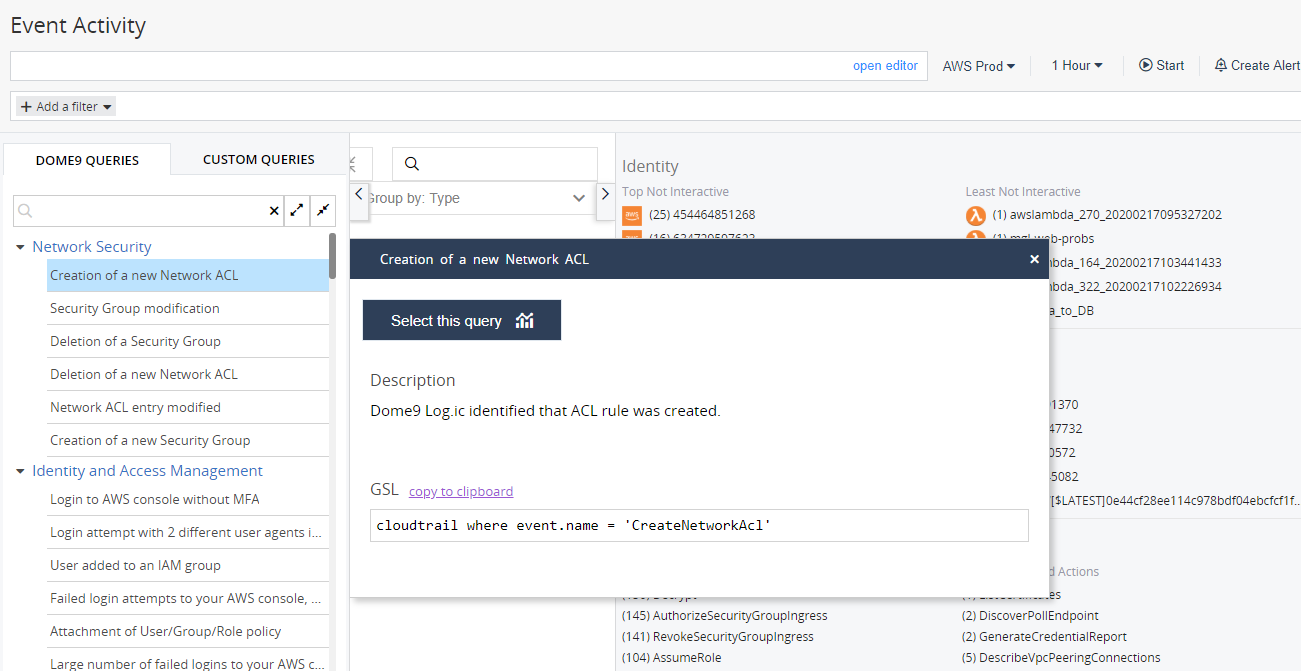
Task: Click the magnifier icon in the middle search box
Action: coord(411,164)
